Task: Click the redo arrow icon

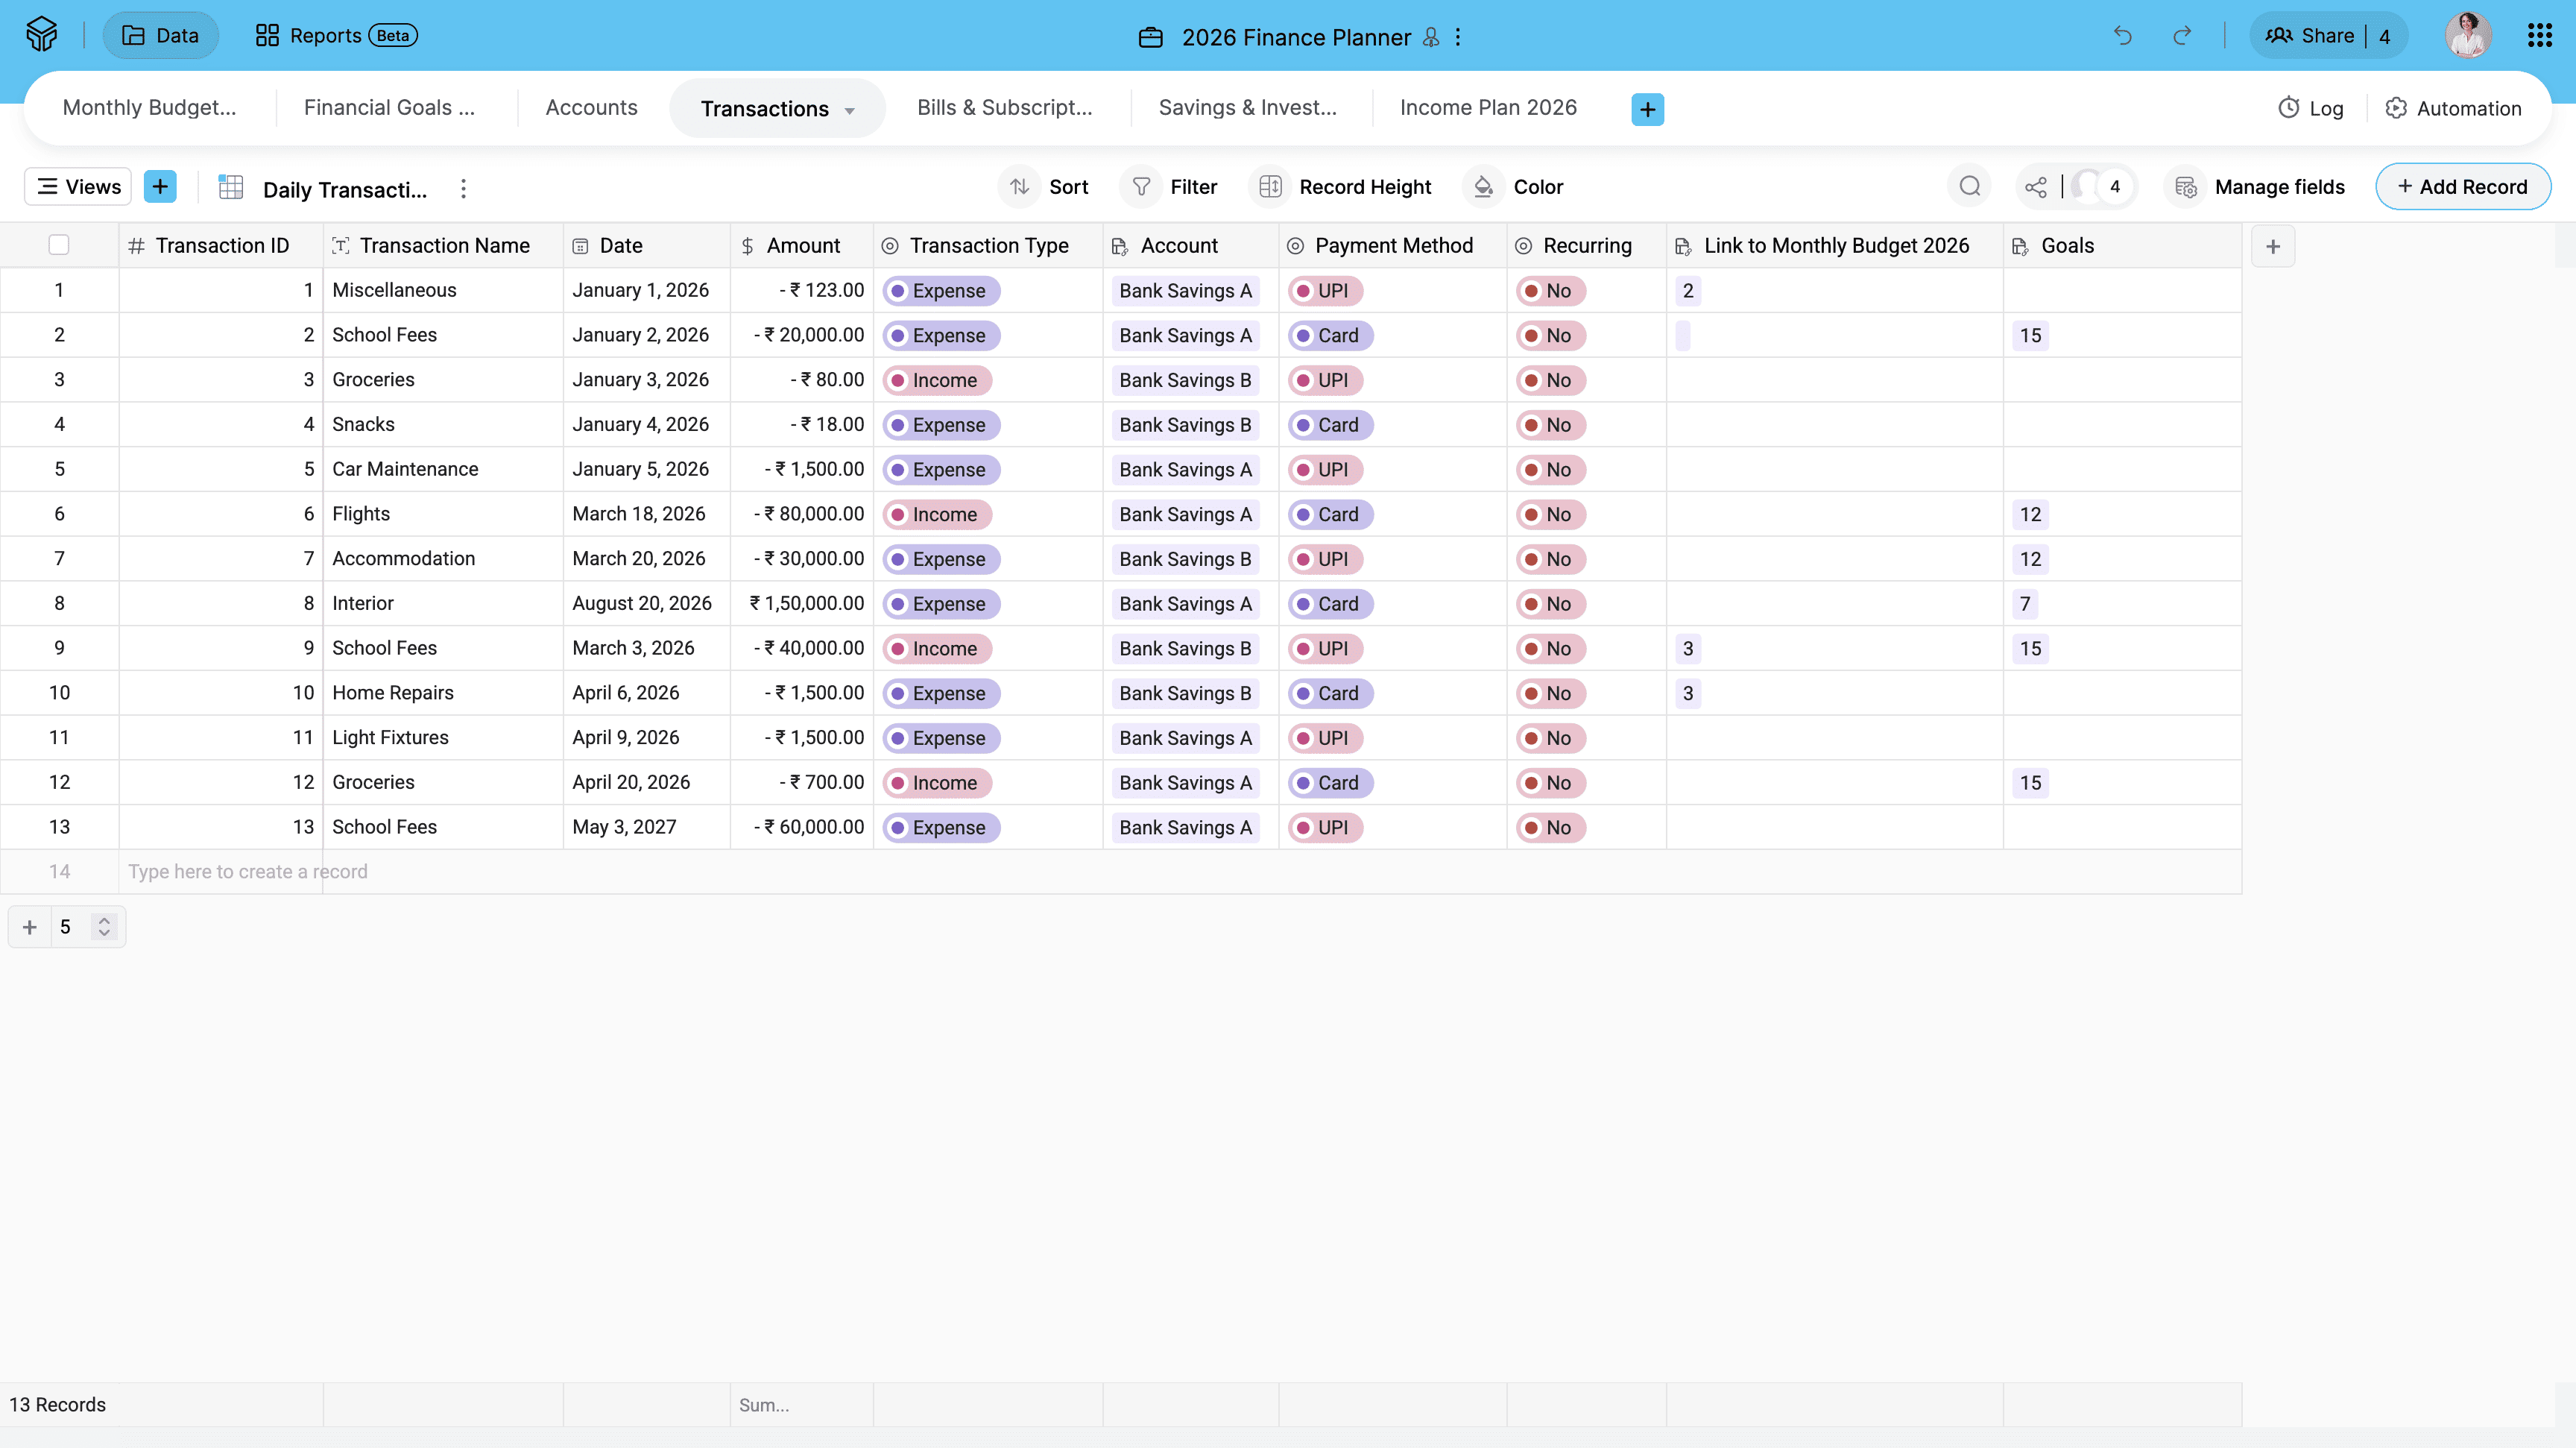Action: click(2182, 36)
